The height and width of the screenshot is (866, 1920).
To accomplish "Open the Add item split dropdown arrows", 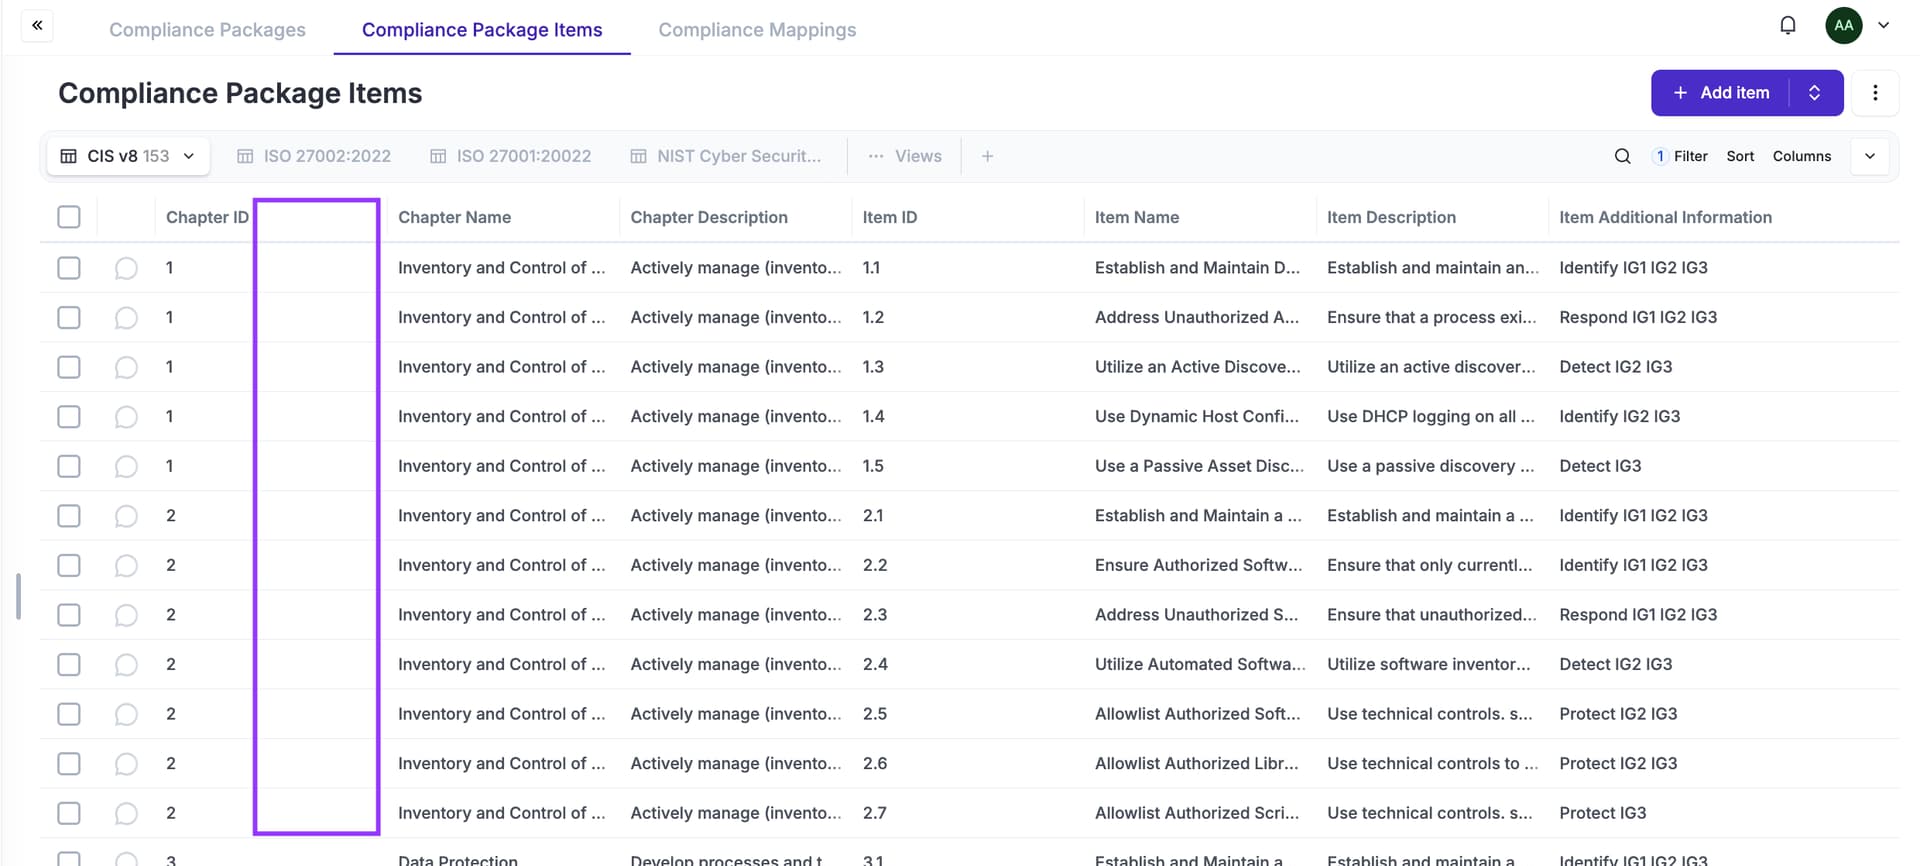I will pos(1814,93).
